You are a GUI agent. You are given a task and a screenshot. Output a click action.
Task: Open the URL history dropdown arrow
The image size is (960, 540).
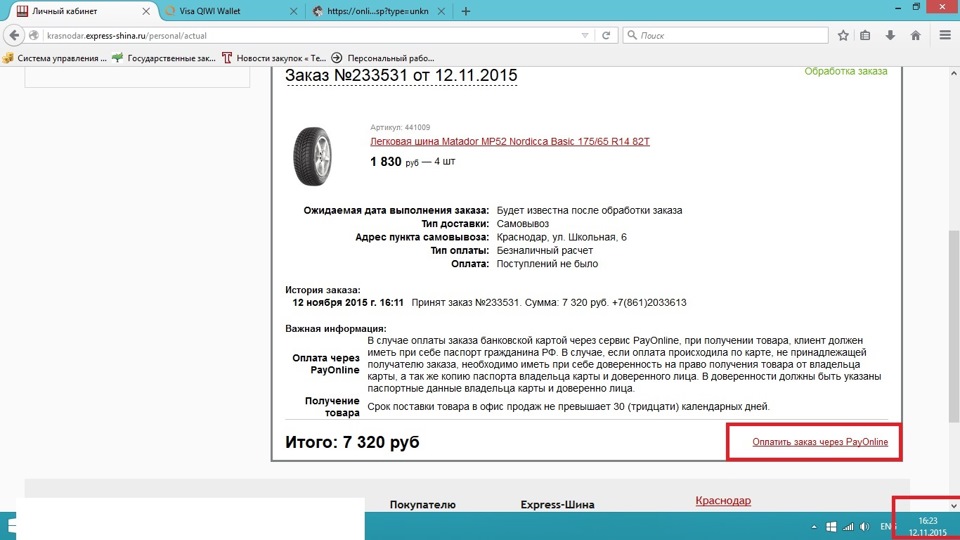tap(585, 36)
